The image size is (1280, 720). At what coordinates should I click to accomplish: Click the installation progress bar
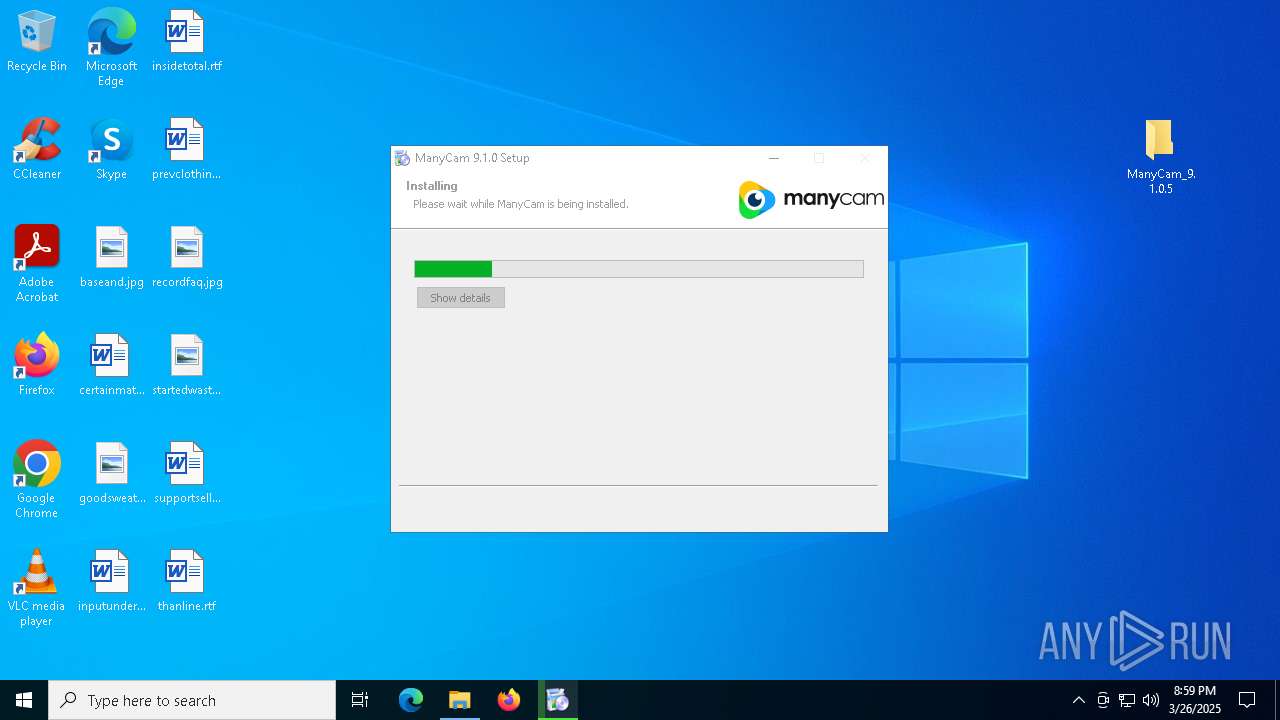[639, 269]
